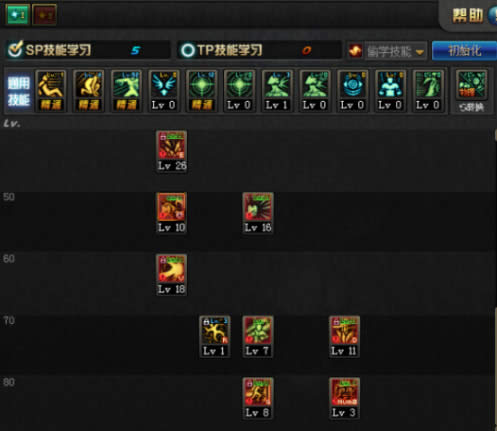Open the 偷学技能 dropdown
The width and height of the screenshot is (497, 431).
click(395, 51)
